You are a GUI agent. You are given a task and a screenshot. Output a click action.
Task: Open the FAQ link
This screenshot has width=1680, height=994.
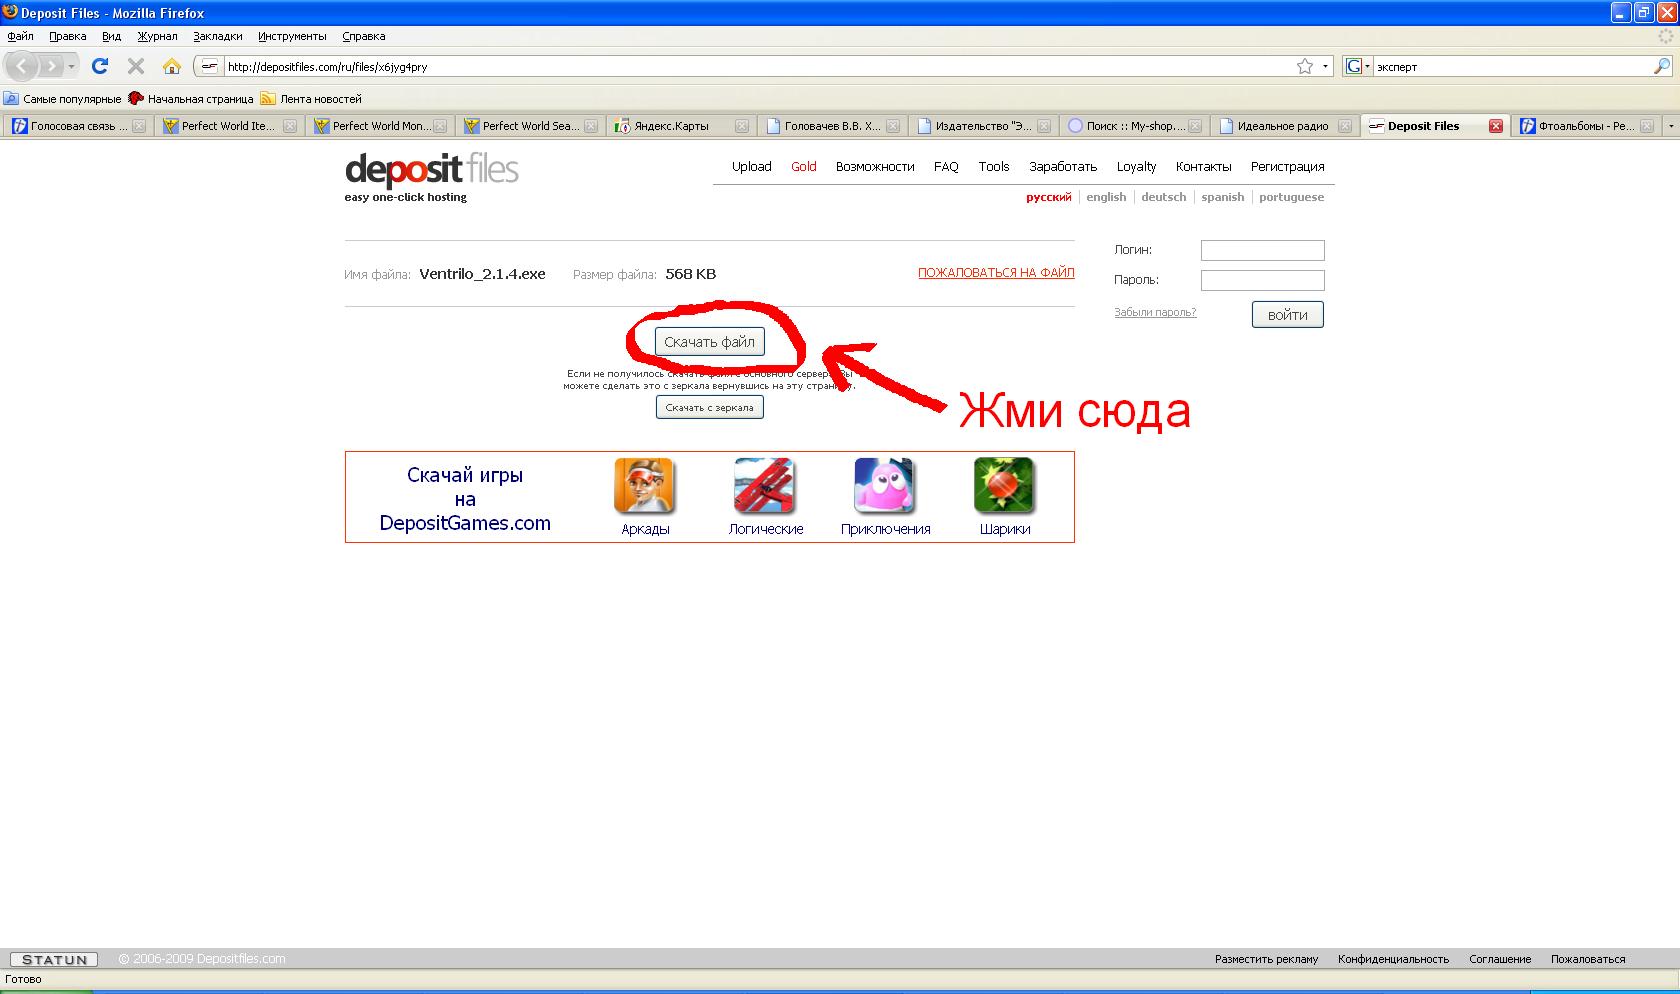coord(946,167)
